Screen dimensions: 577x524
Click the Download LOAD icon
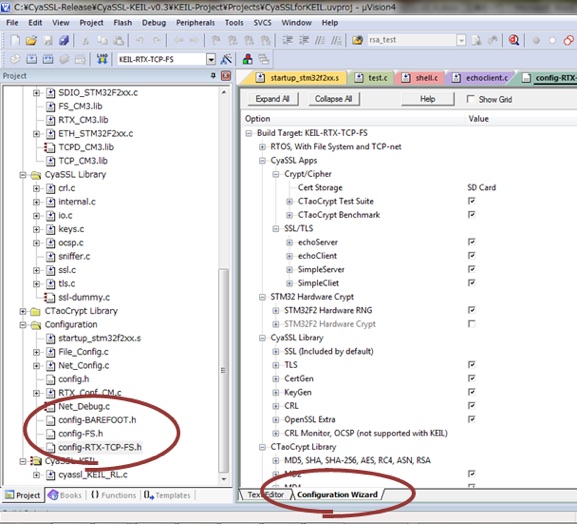[102, 59]
